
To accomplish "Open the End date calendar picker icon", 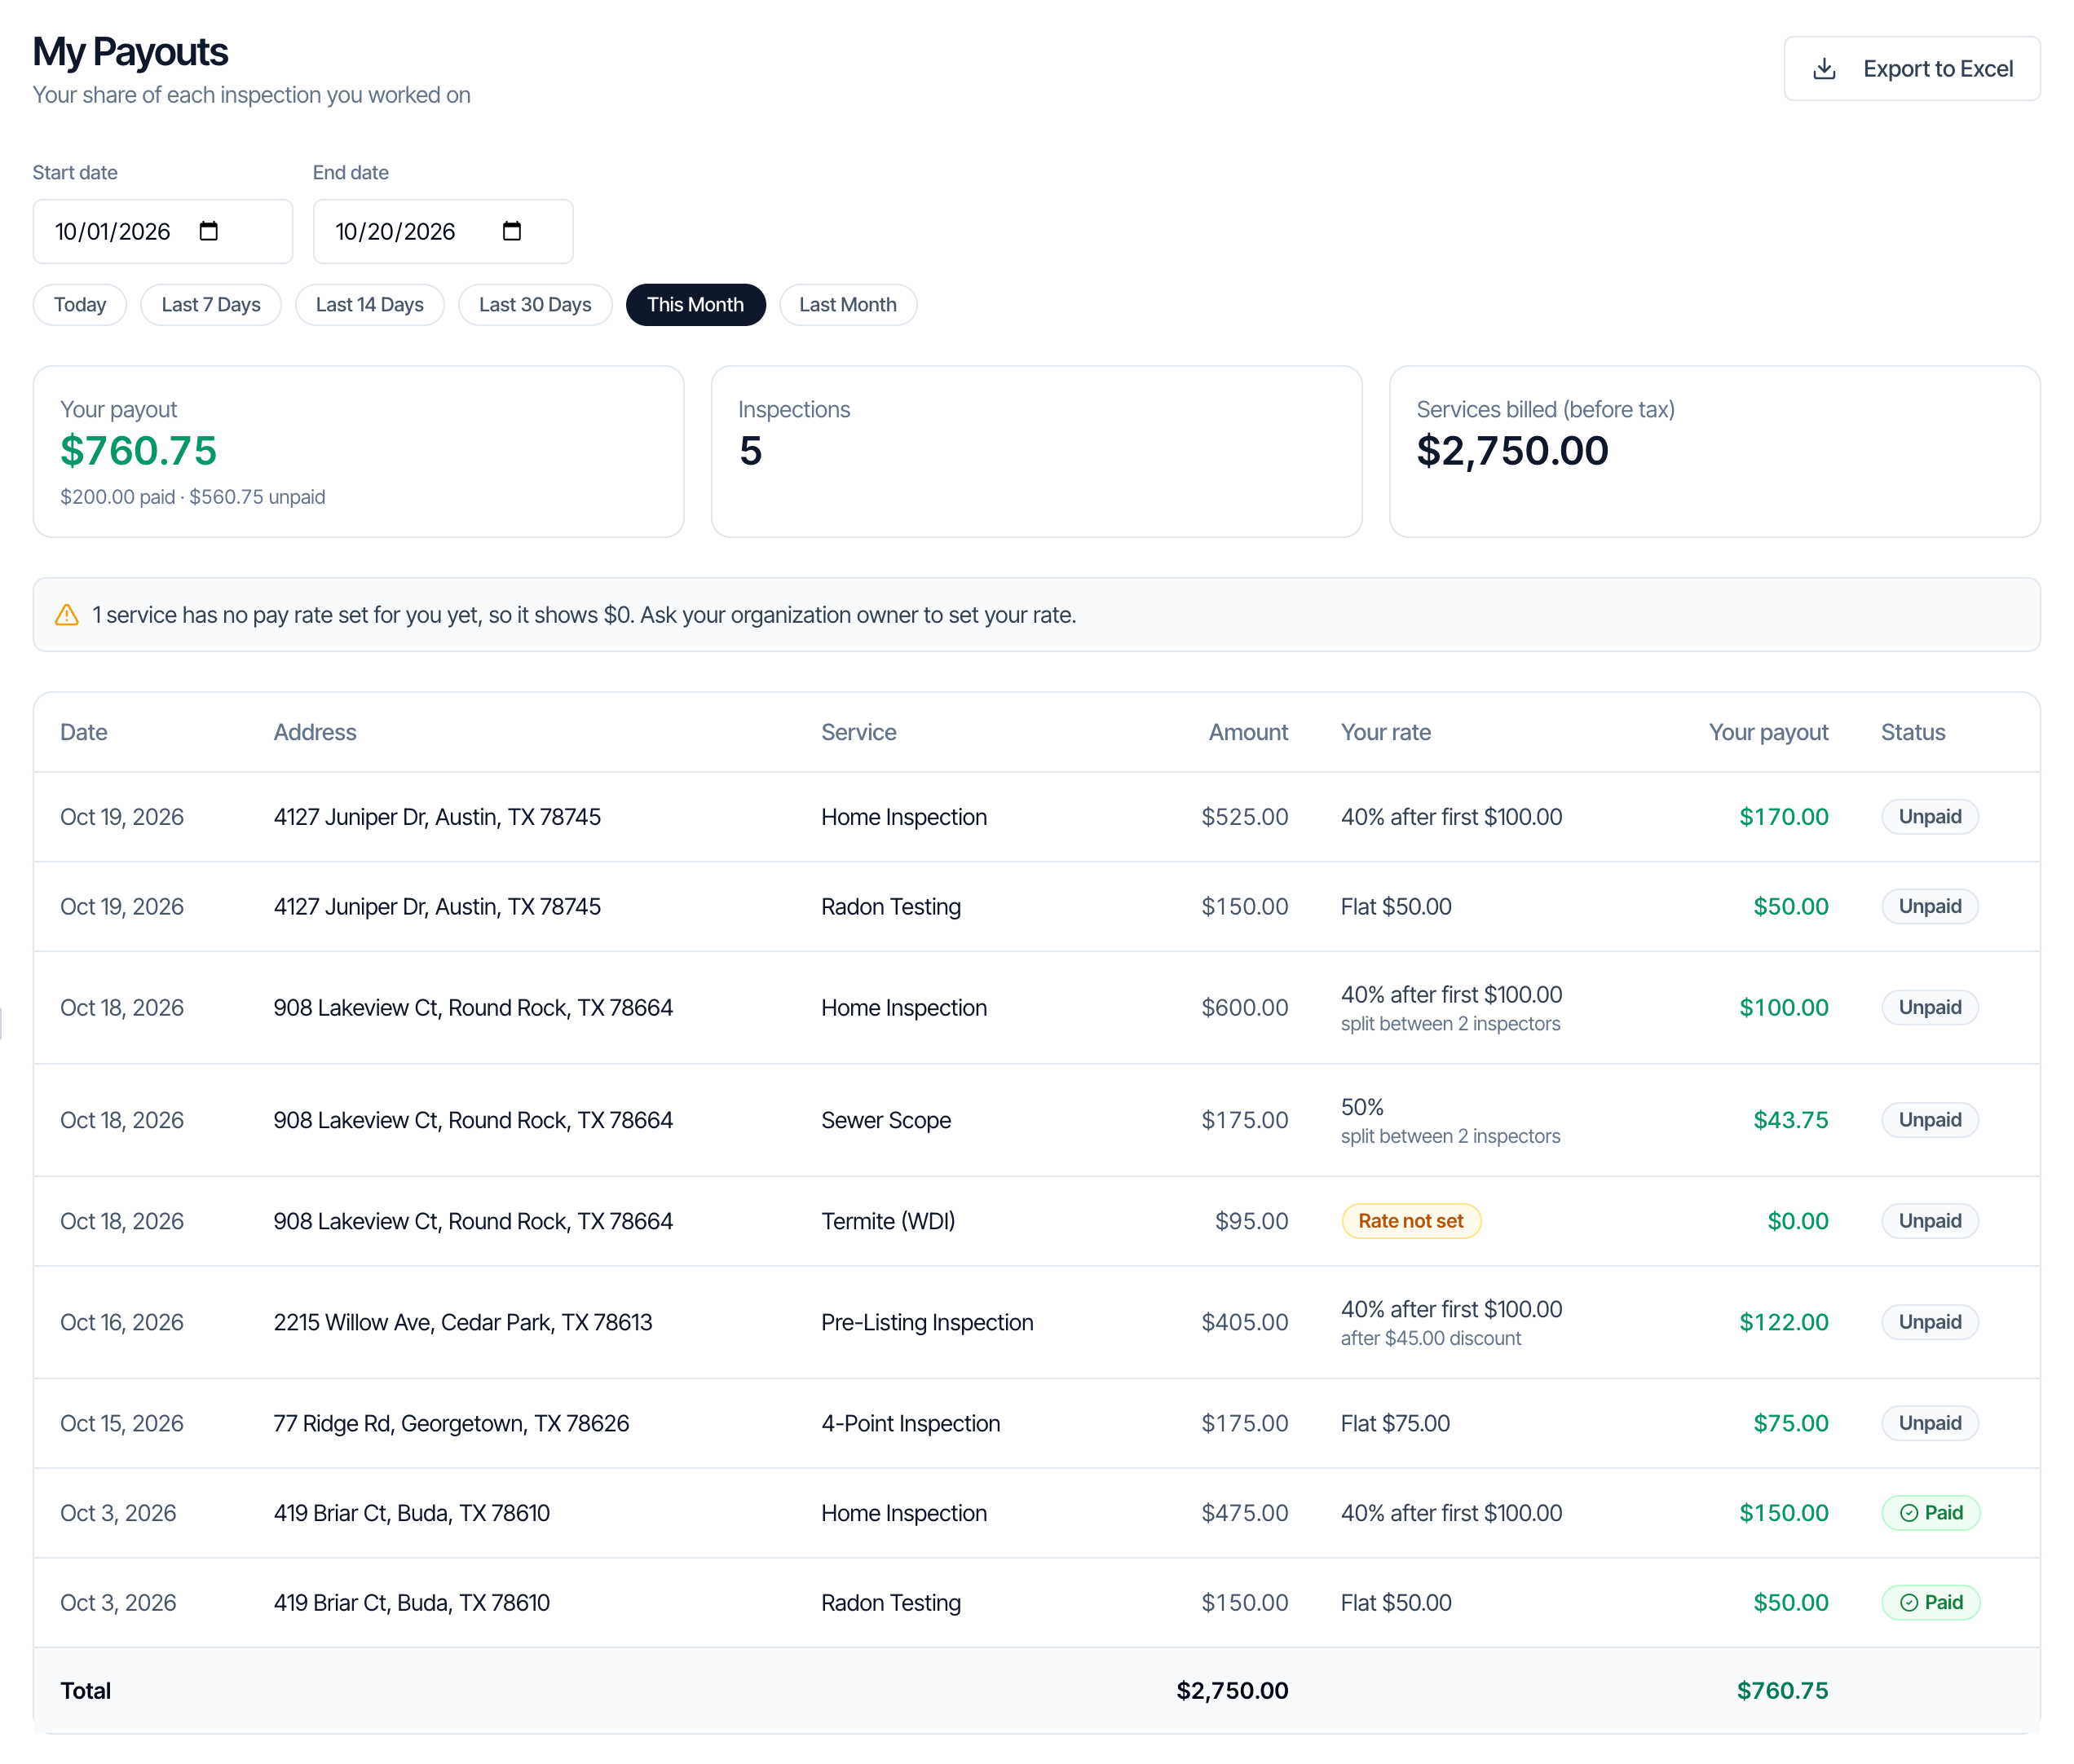I will pyautogui.click(x=511, y=231).
